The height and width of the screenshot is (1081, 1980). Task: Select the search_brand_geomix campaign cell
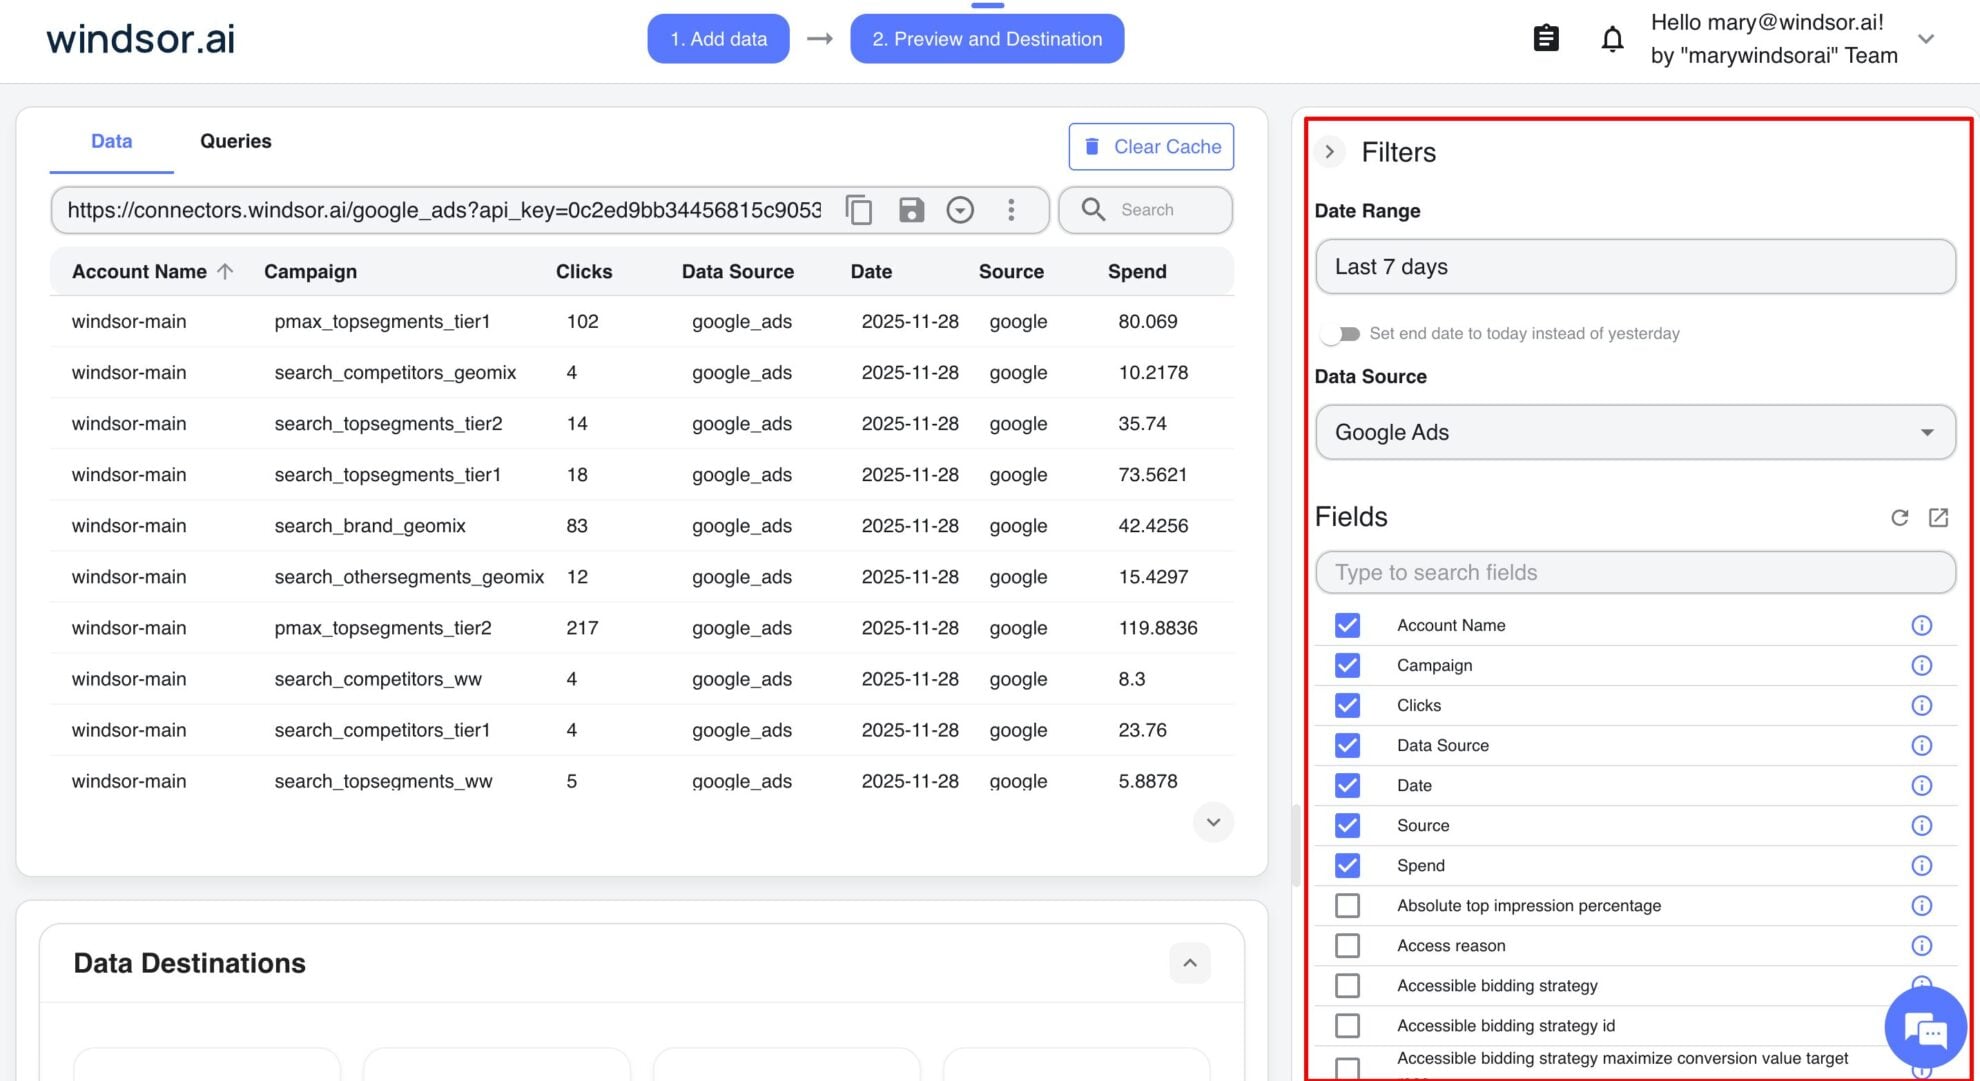click(x=370, y=526)
